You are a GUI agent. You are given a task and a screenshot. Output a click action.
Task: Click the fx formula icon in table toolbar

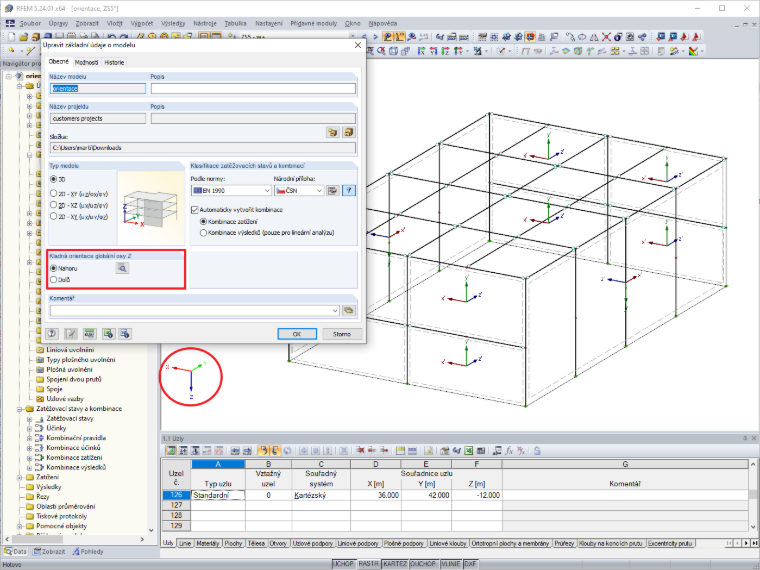509,451
